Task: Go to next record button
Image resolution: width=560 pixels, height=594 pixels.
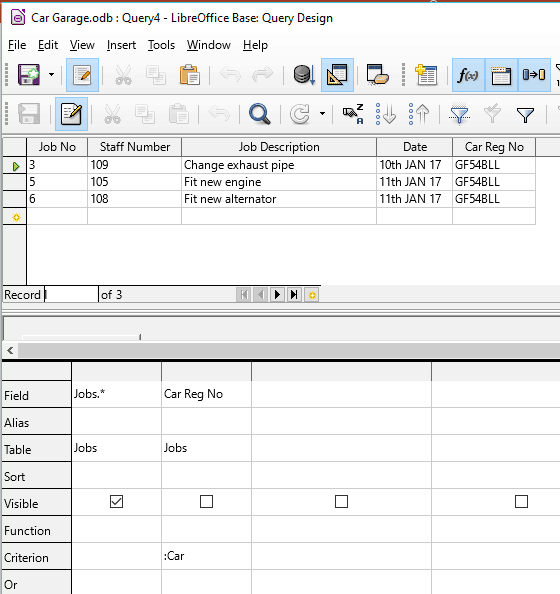Action: coord(277,294)
